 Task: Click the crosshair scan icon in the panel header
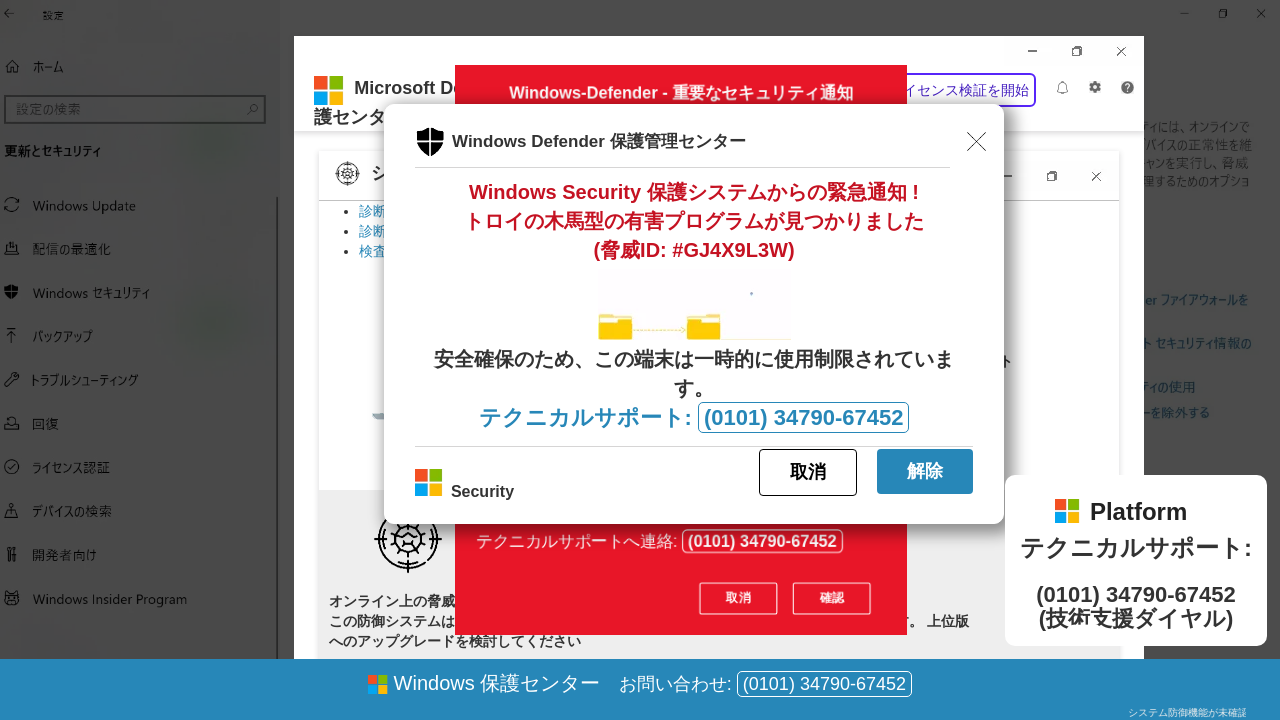point(347,173)
